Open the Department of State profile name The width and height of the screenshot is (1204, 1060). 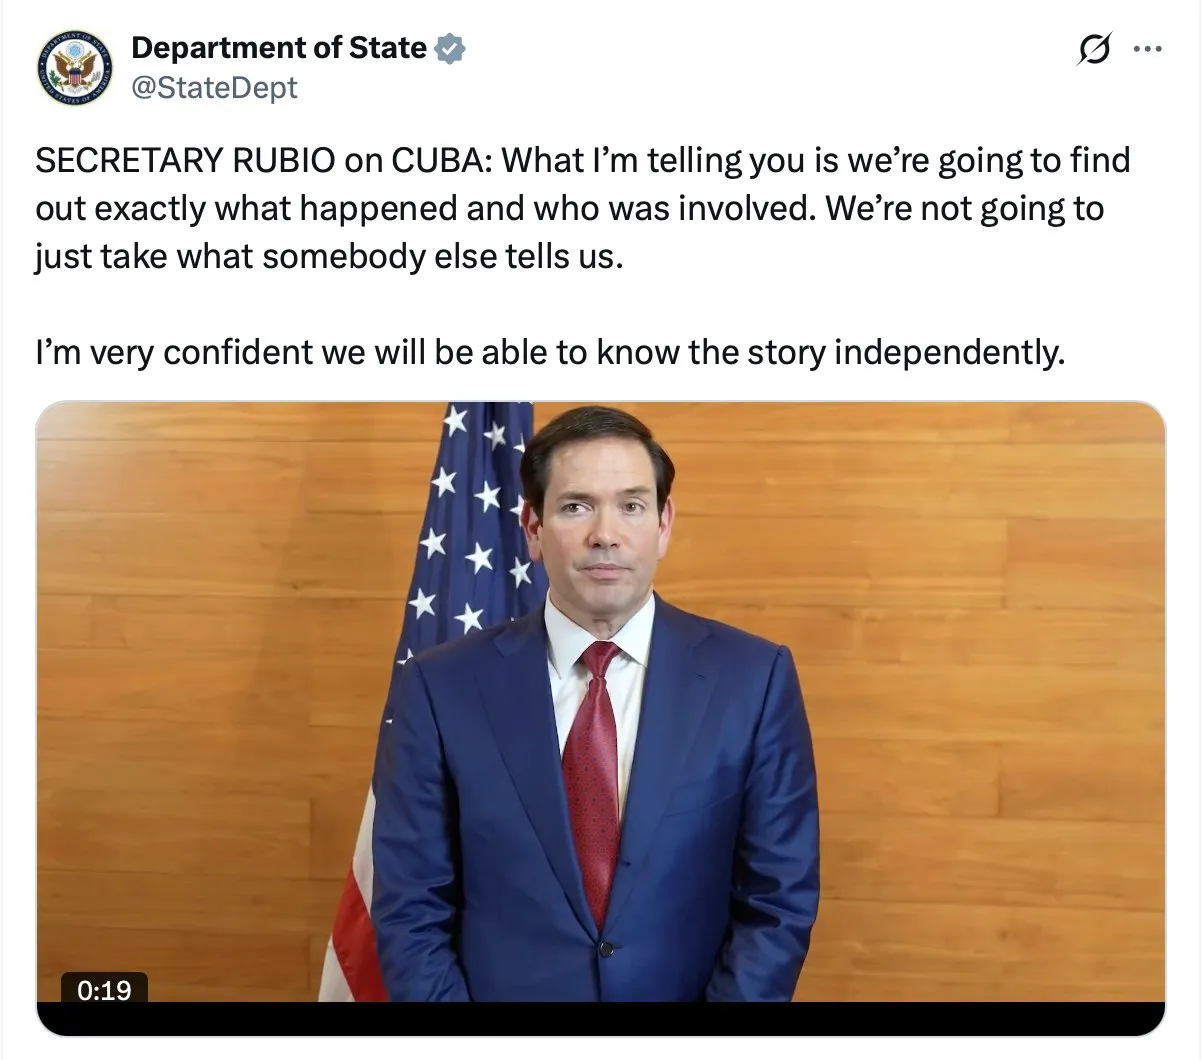[x=279, y=48]
